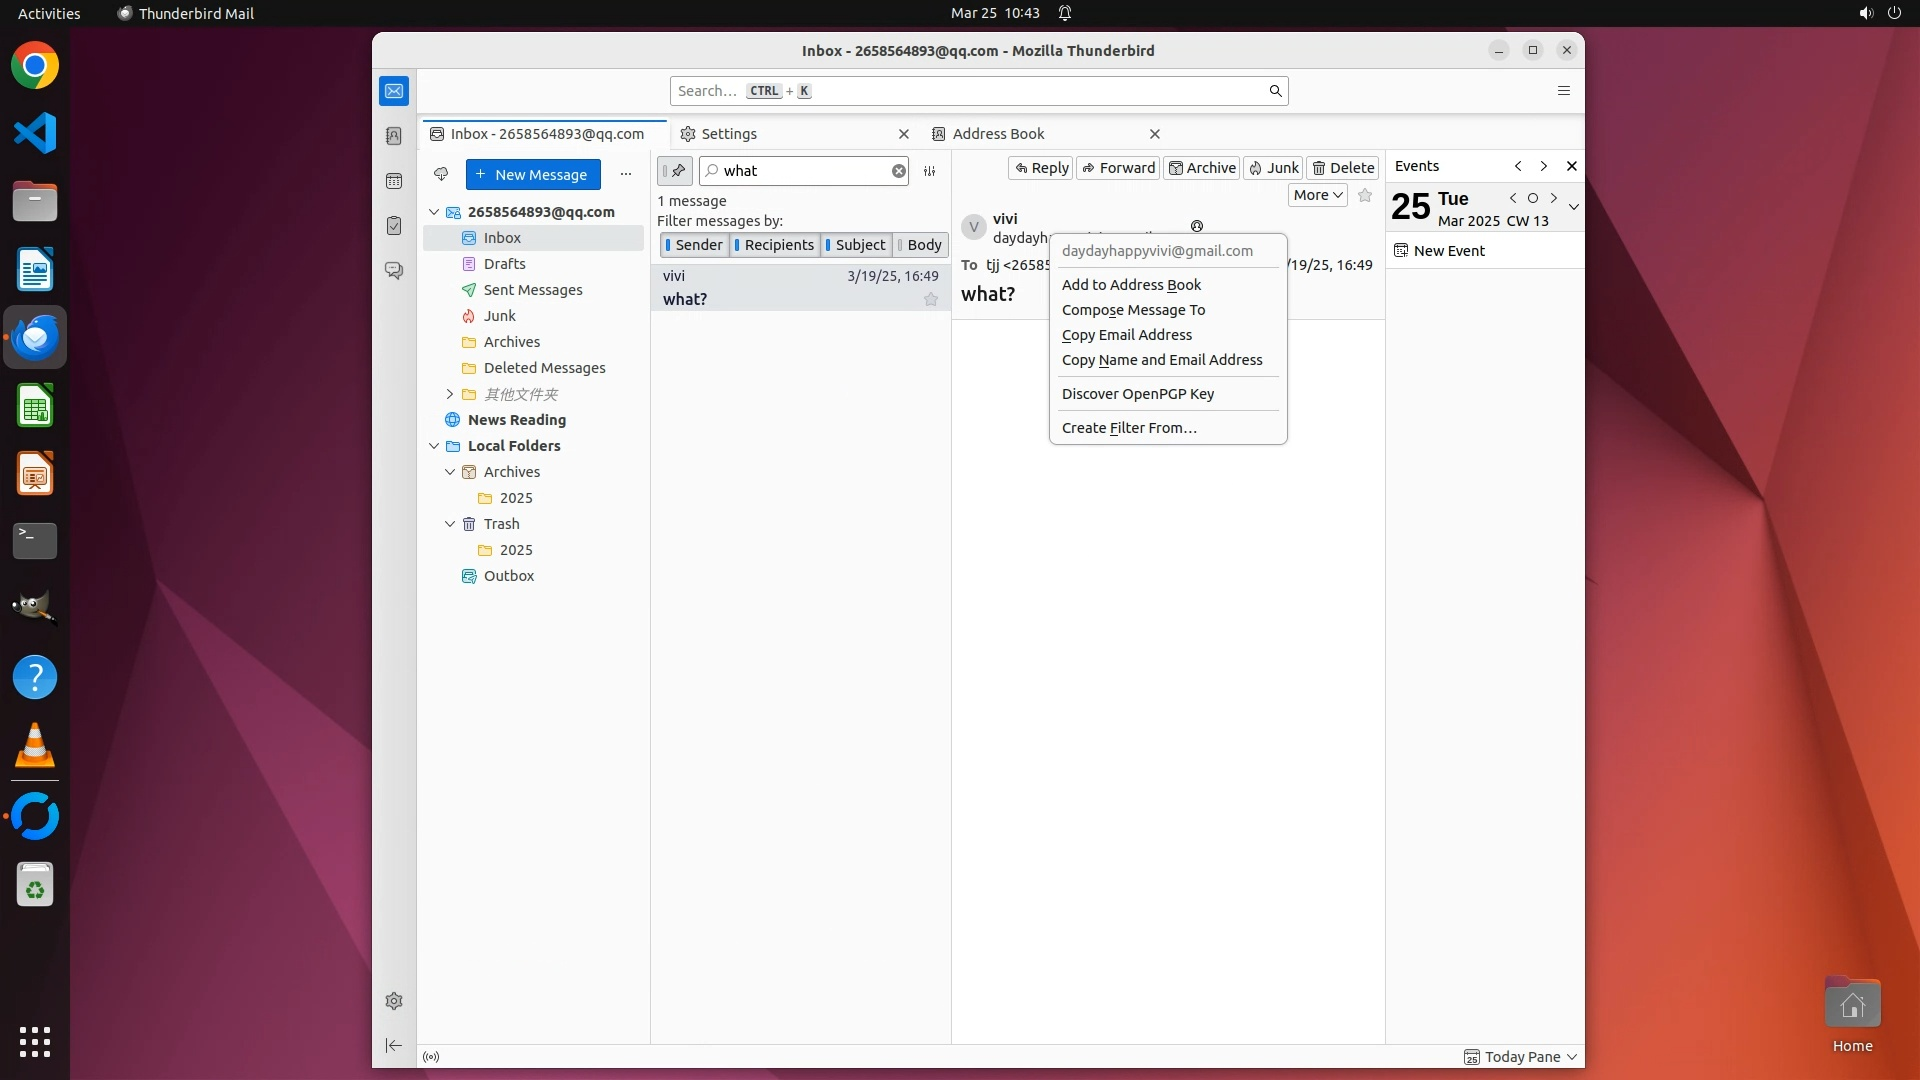Launch Google Chrome from the dock

pos(35,66)
